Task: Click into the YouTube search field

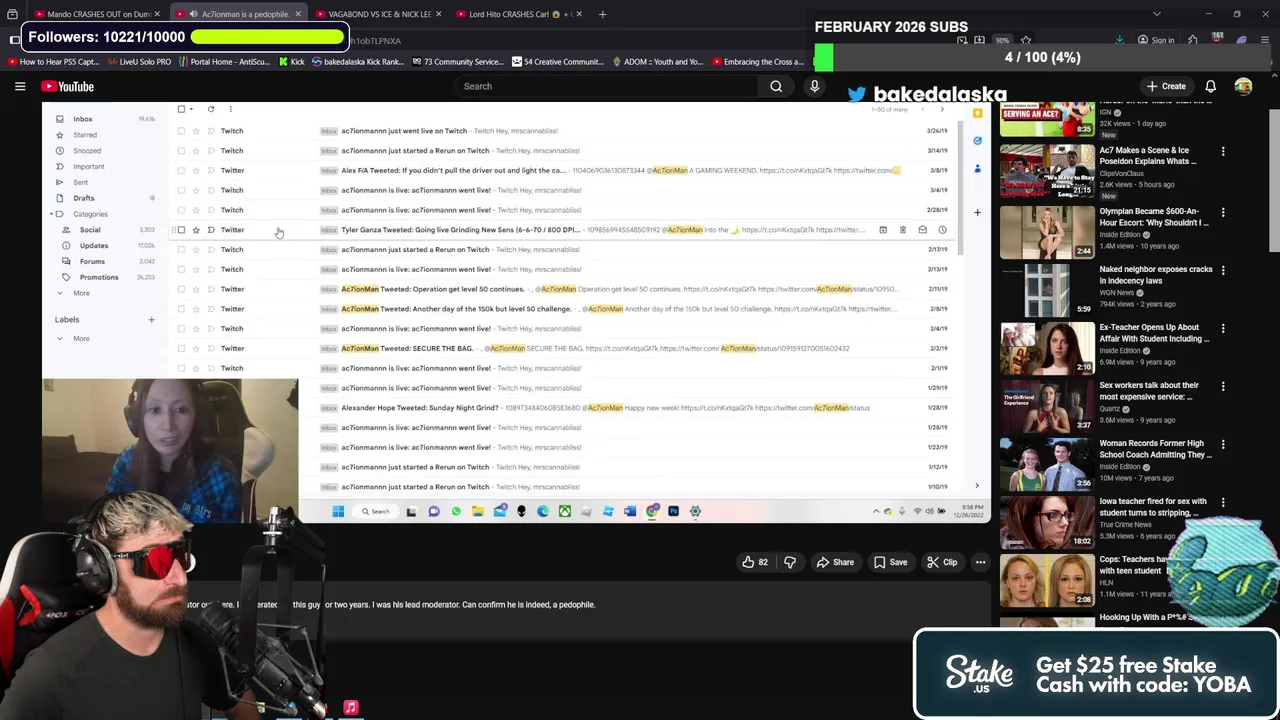Action: tap(608, 86)
